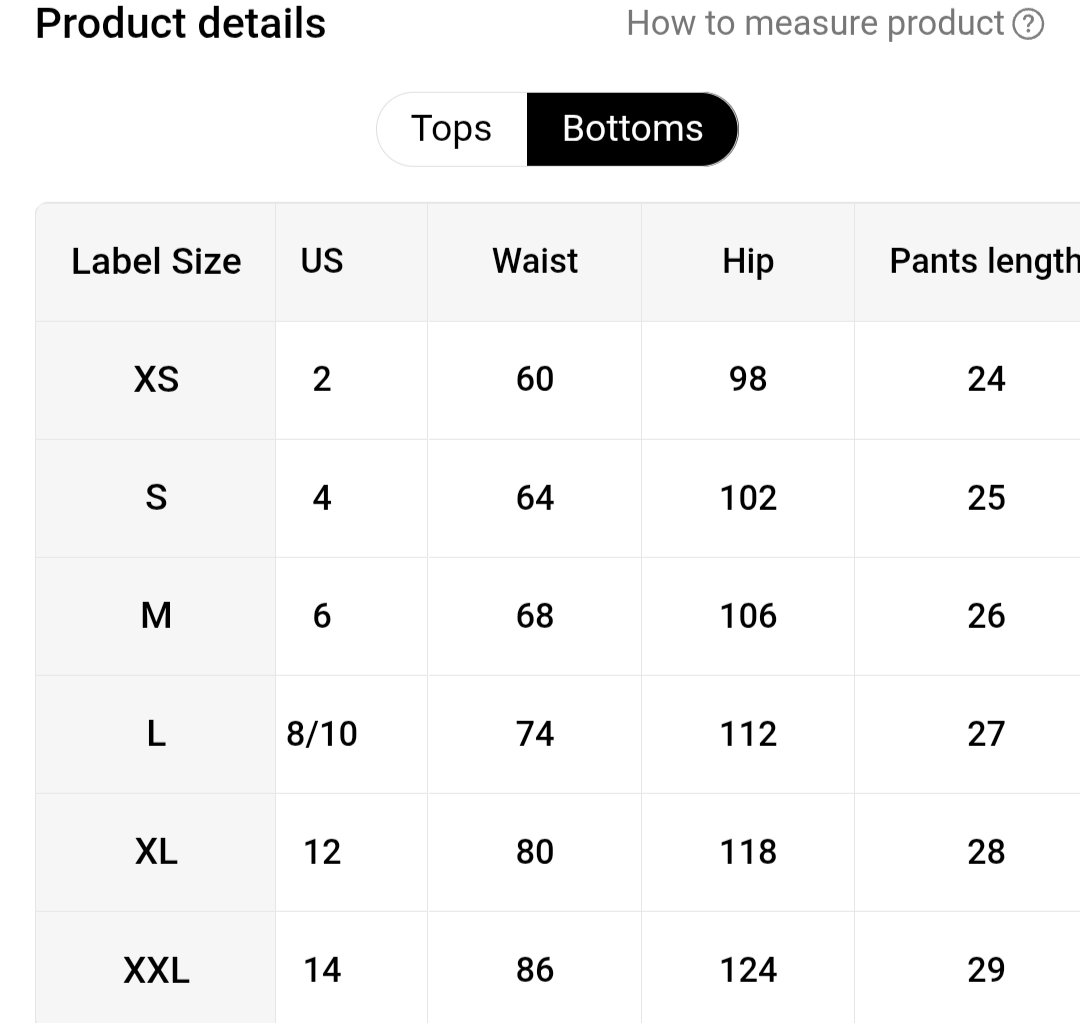Click the help question mark icon

click(x=1028, y=24)
